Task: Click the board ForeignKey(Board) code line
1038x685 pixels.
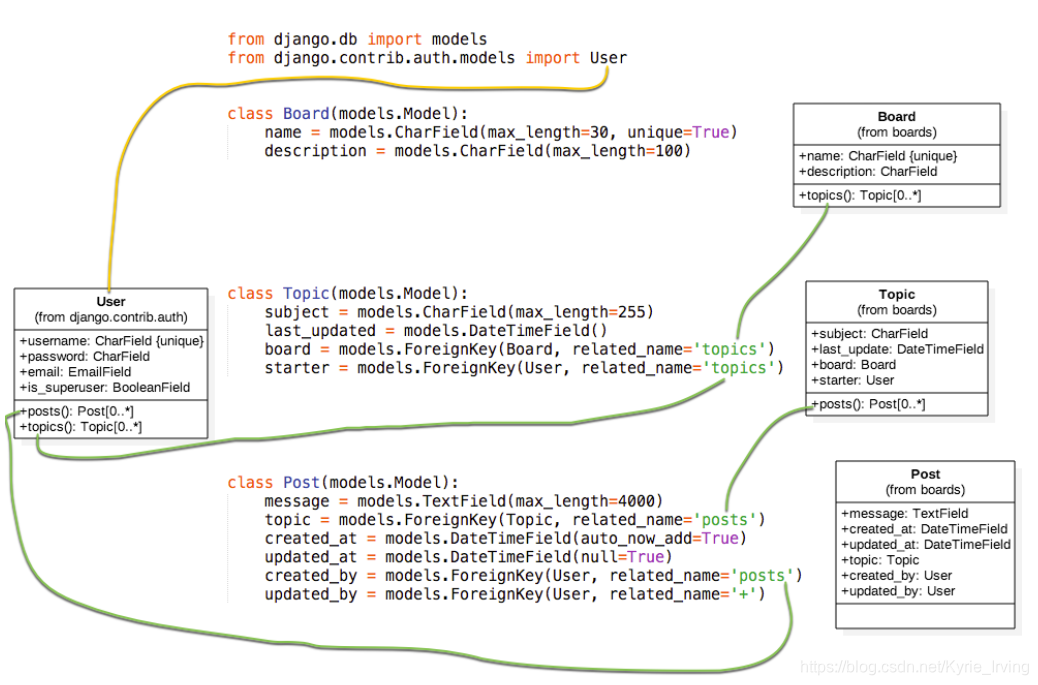Action: point(519,349)
